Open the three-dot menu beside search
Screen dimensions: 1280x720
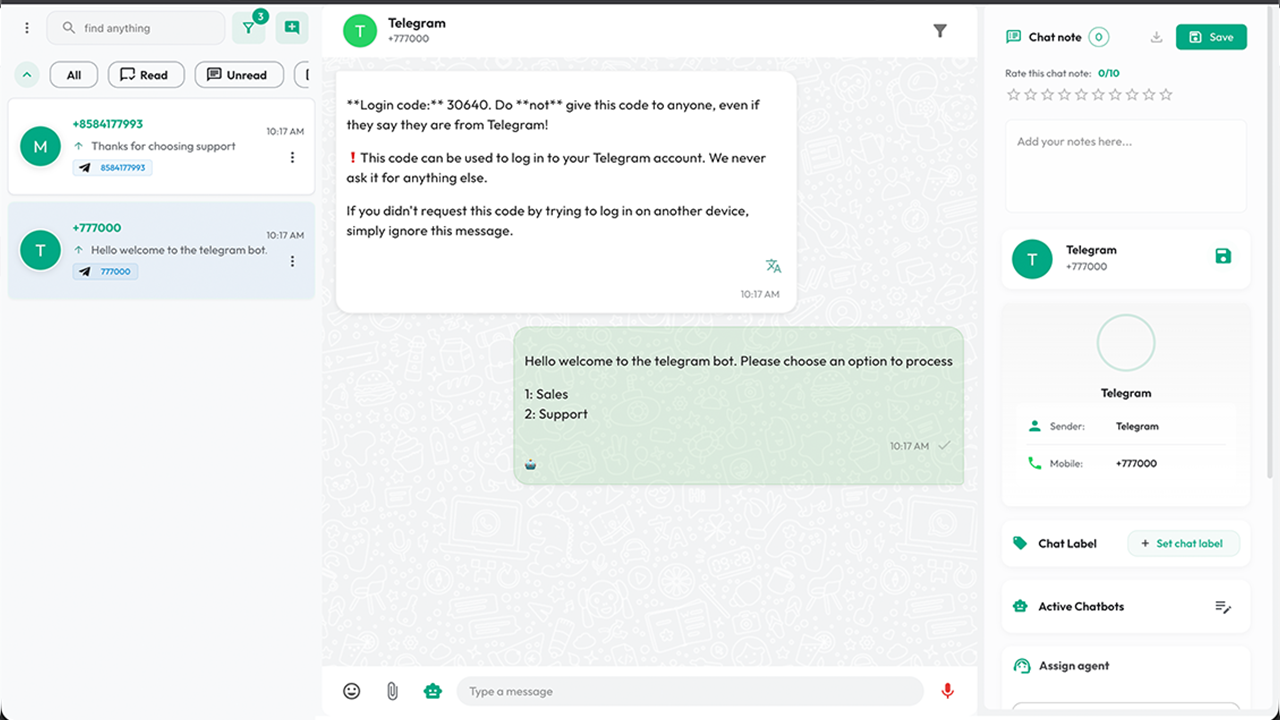pyautogui.click(x=27, y=28)
